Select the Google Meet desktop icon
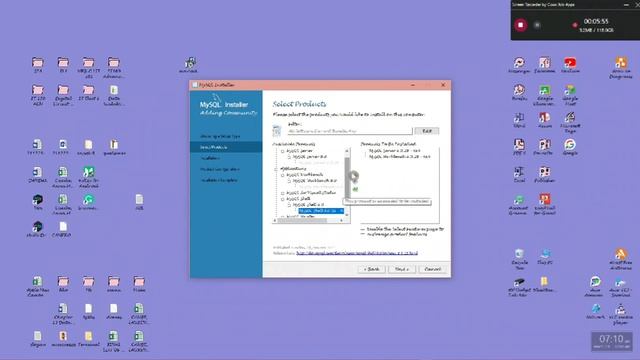The height and width of the screenshot is (360, 640). 570,95
